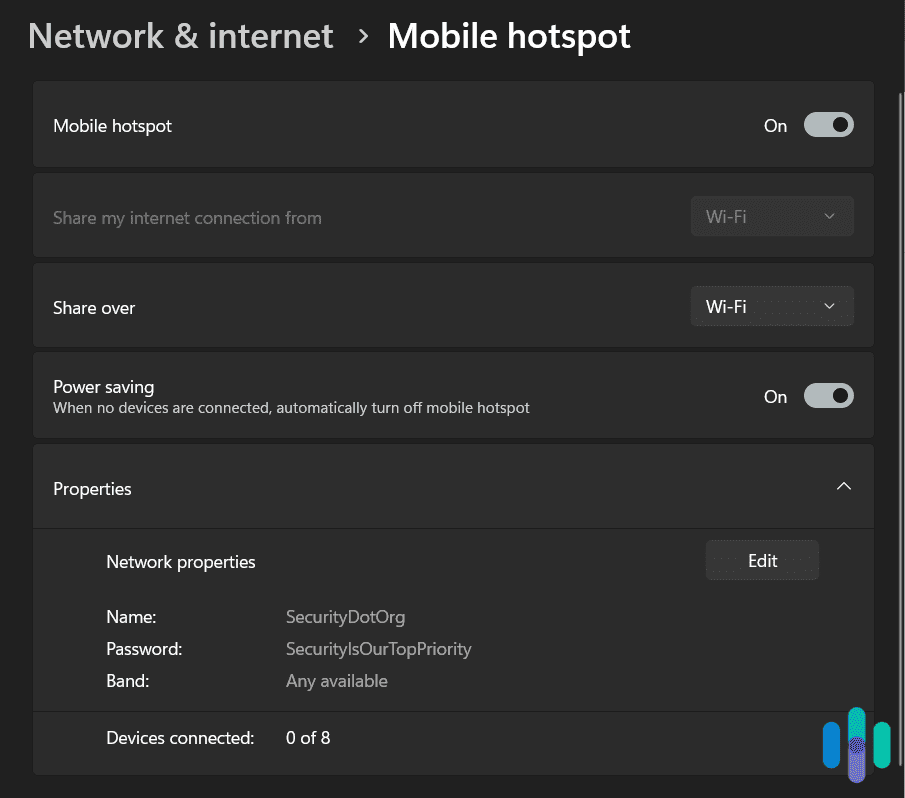Open the Share my internet connection from dropdown

pyautogui.click(x=772, y=216)
